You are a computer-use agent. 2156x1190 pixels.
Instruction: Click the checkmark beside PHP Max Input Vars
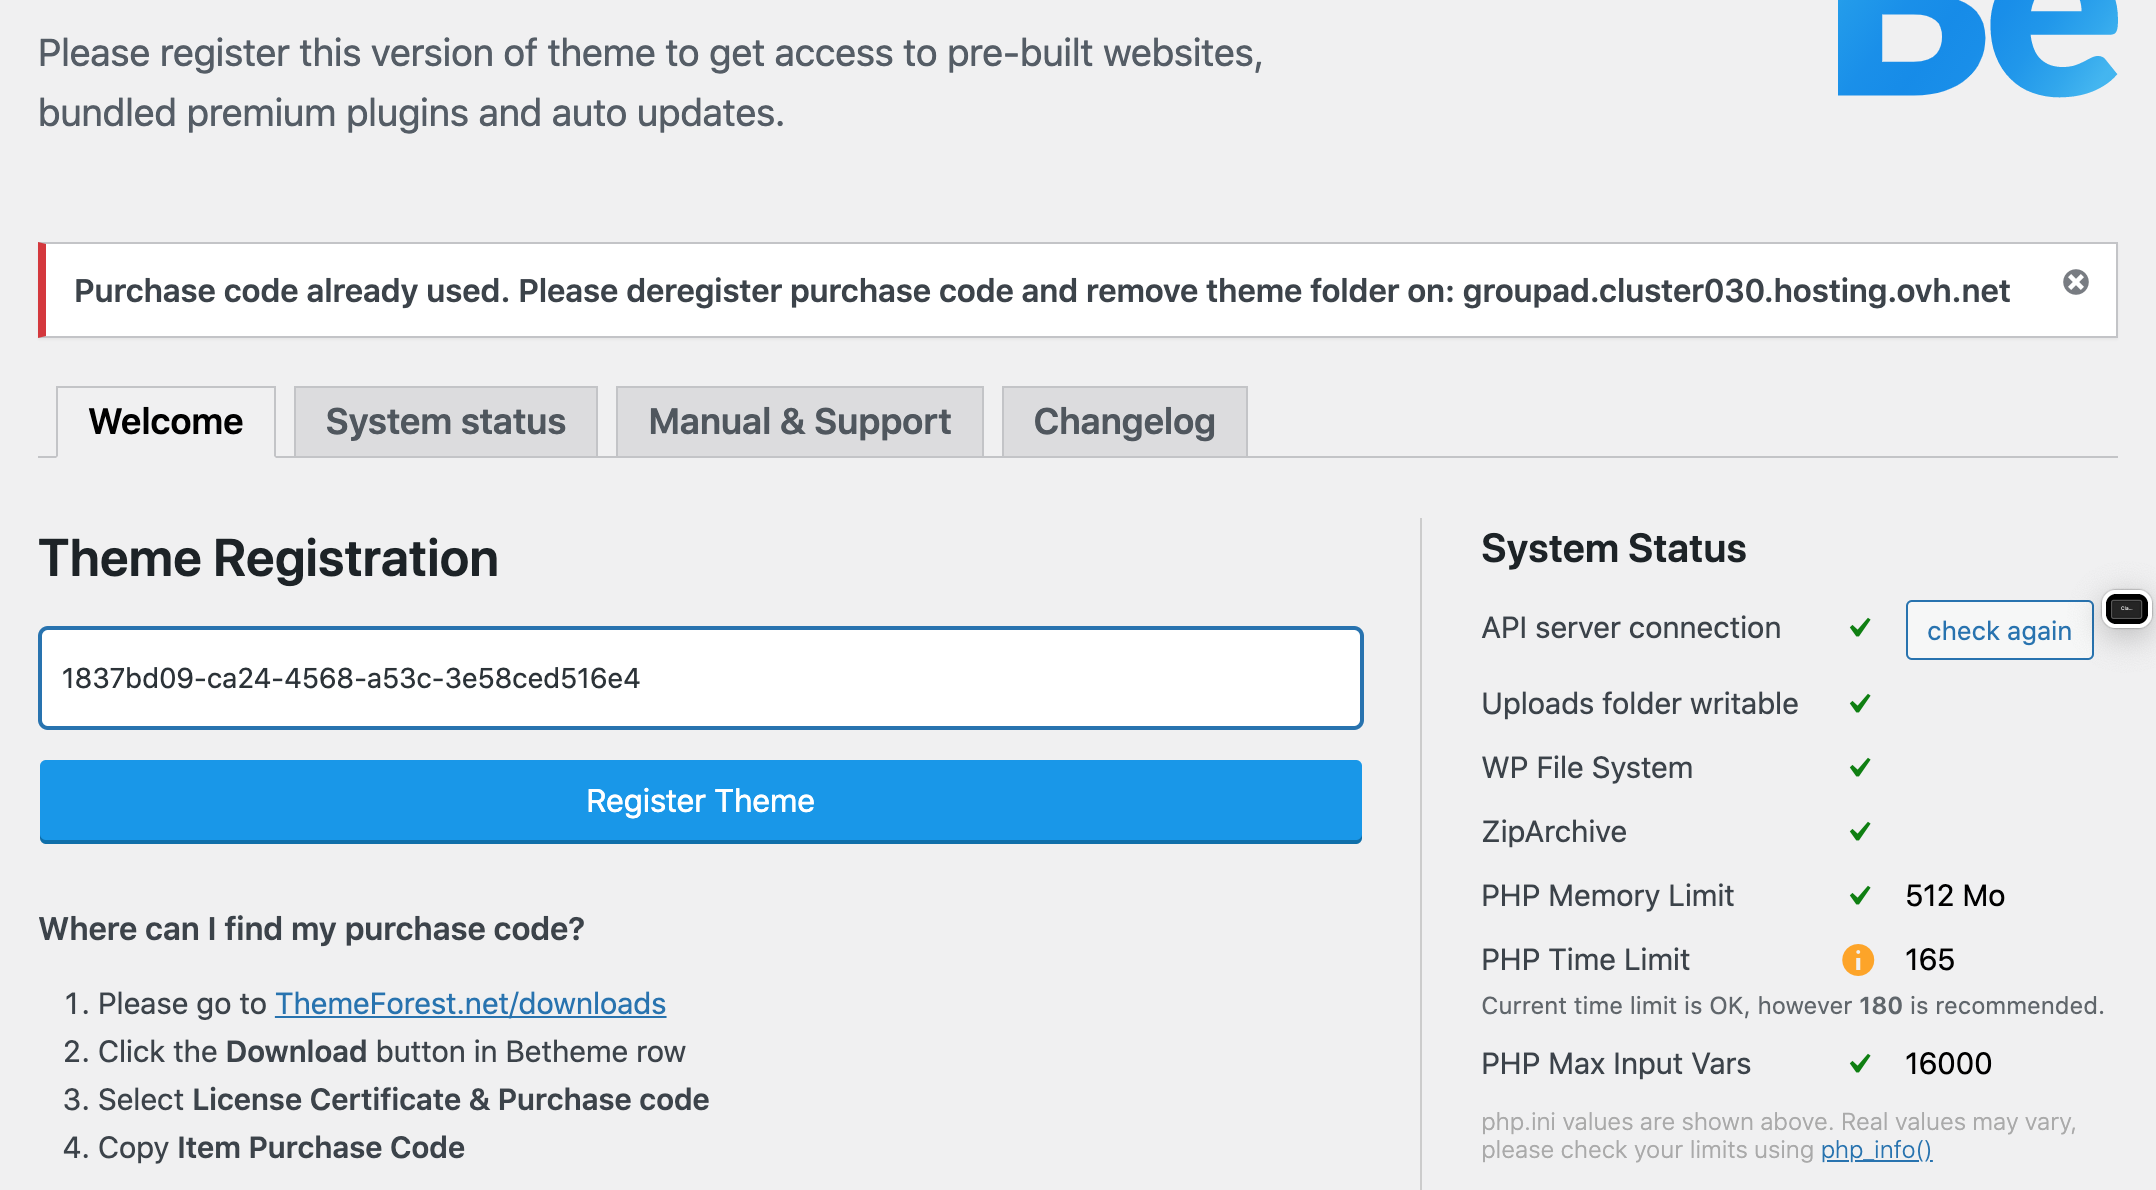point(1860,1064)
